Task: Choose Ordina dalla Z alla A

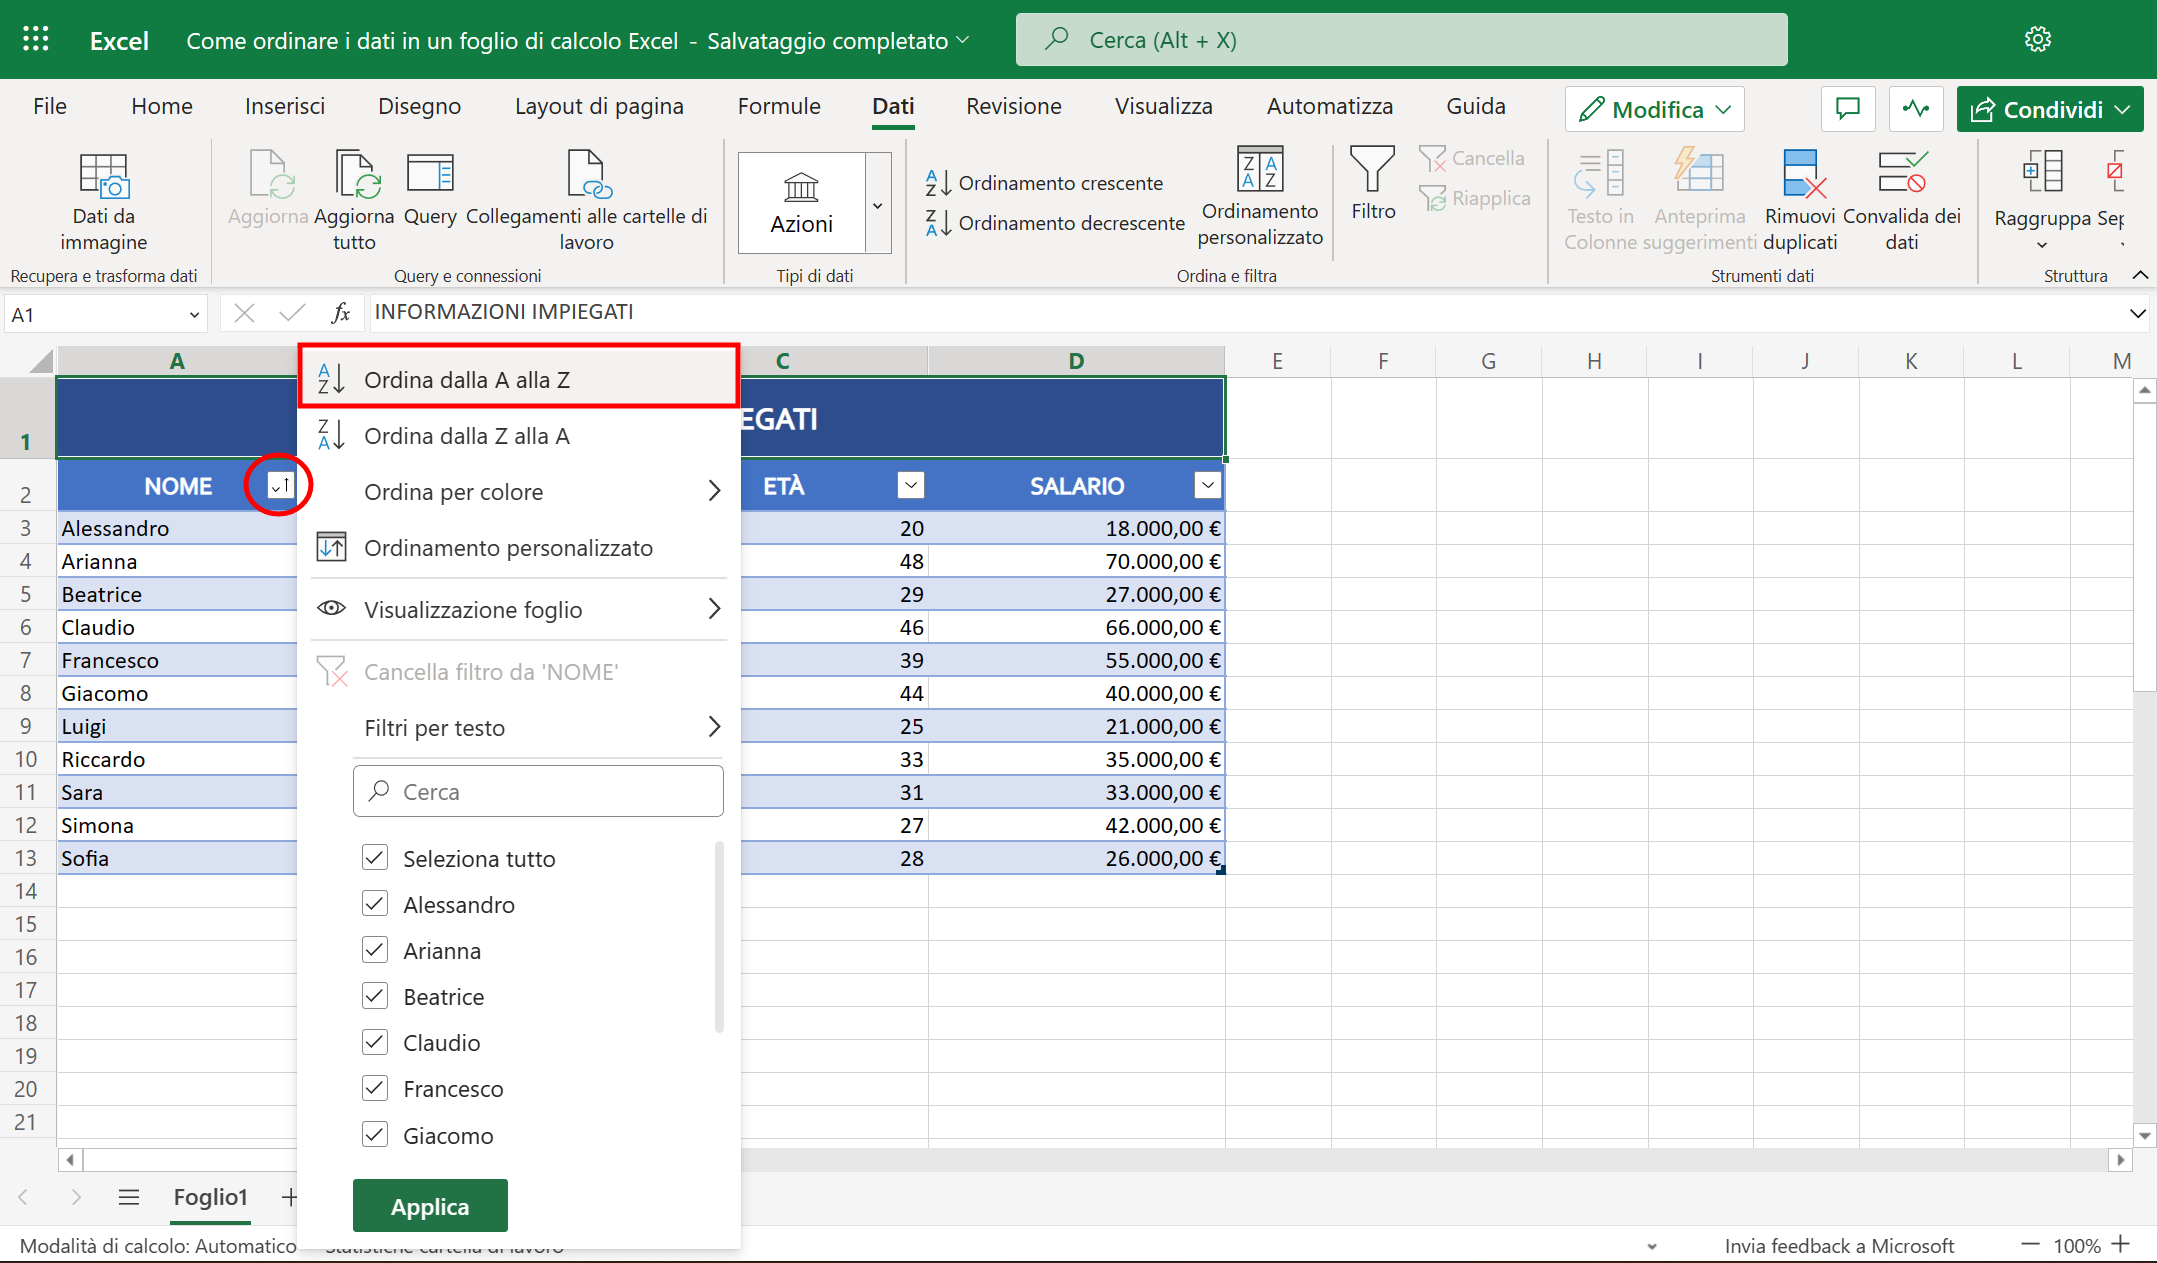Action: [x=466, y=435]
